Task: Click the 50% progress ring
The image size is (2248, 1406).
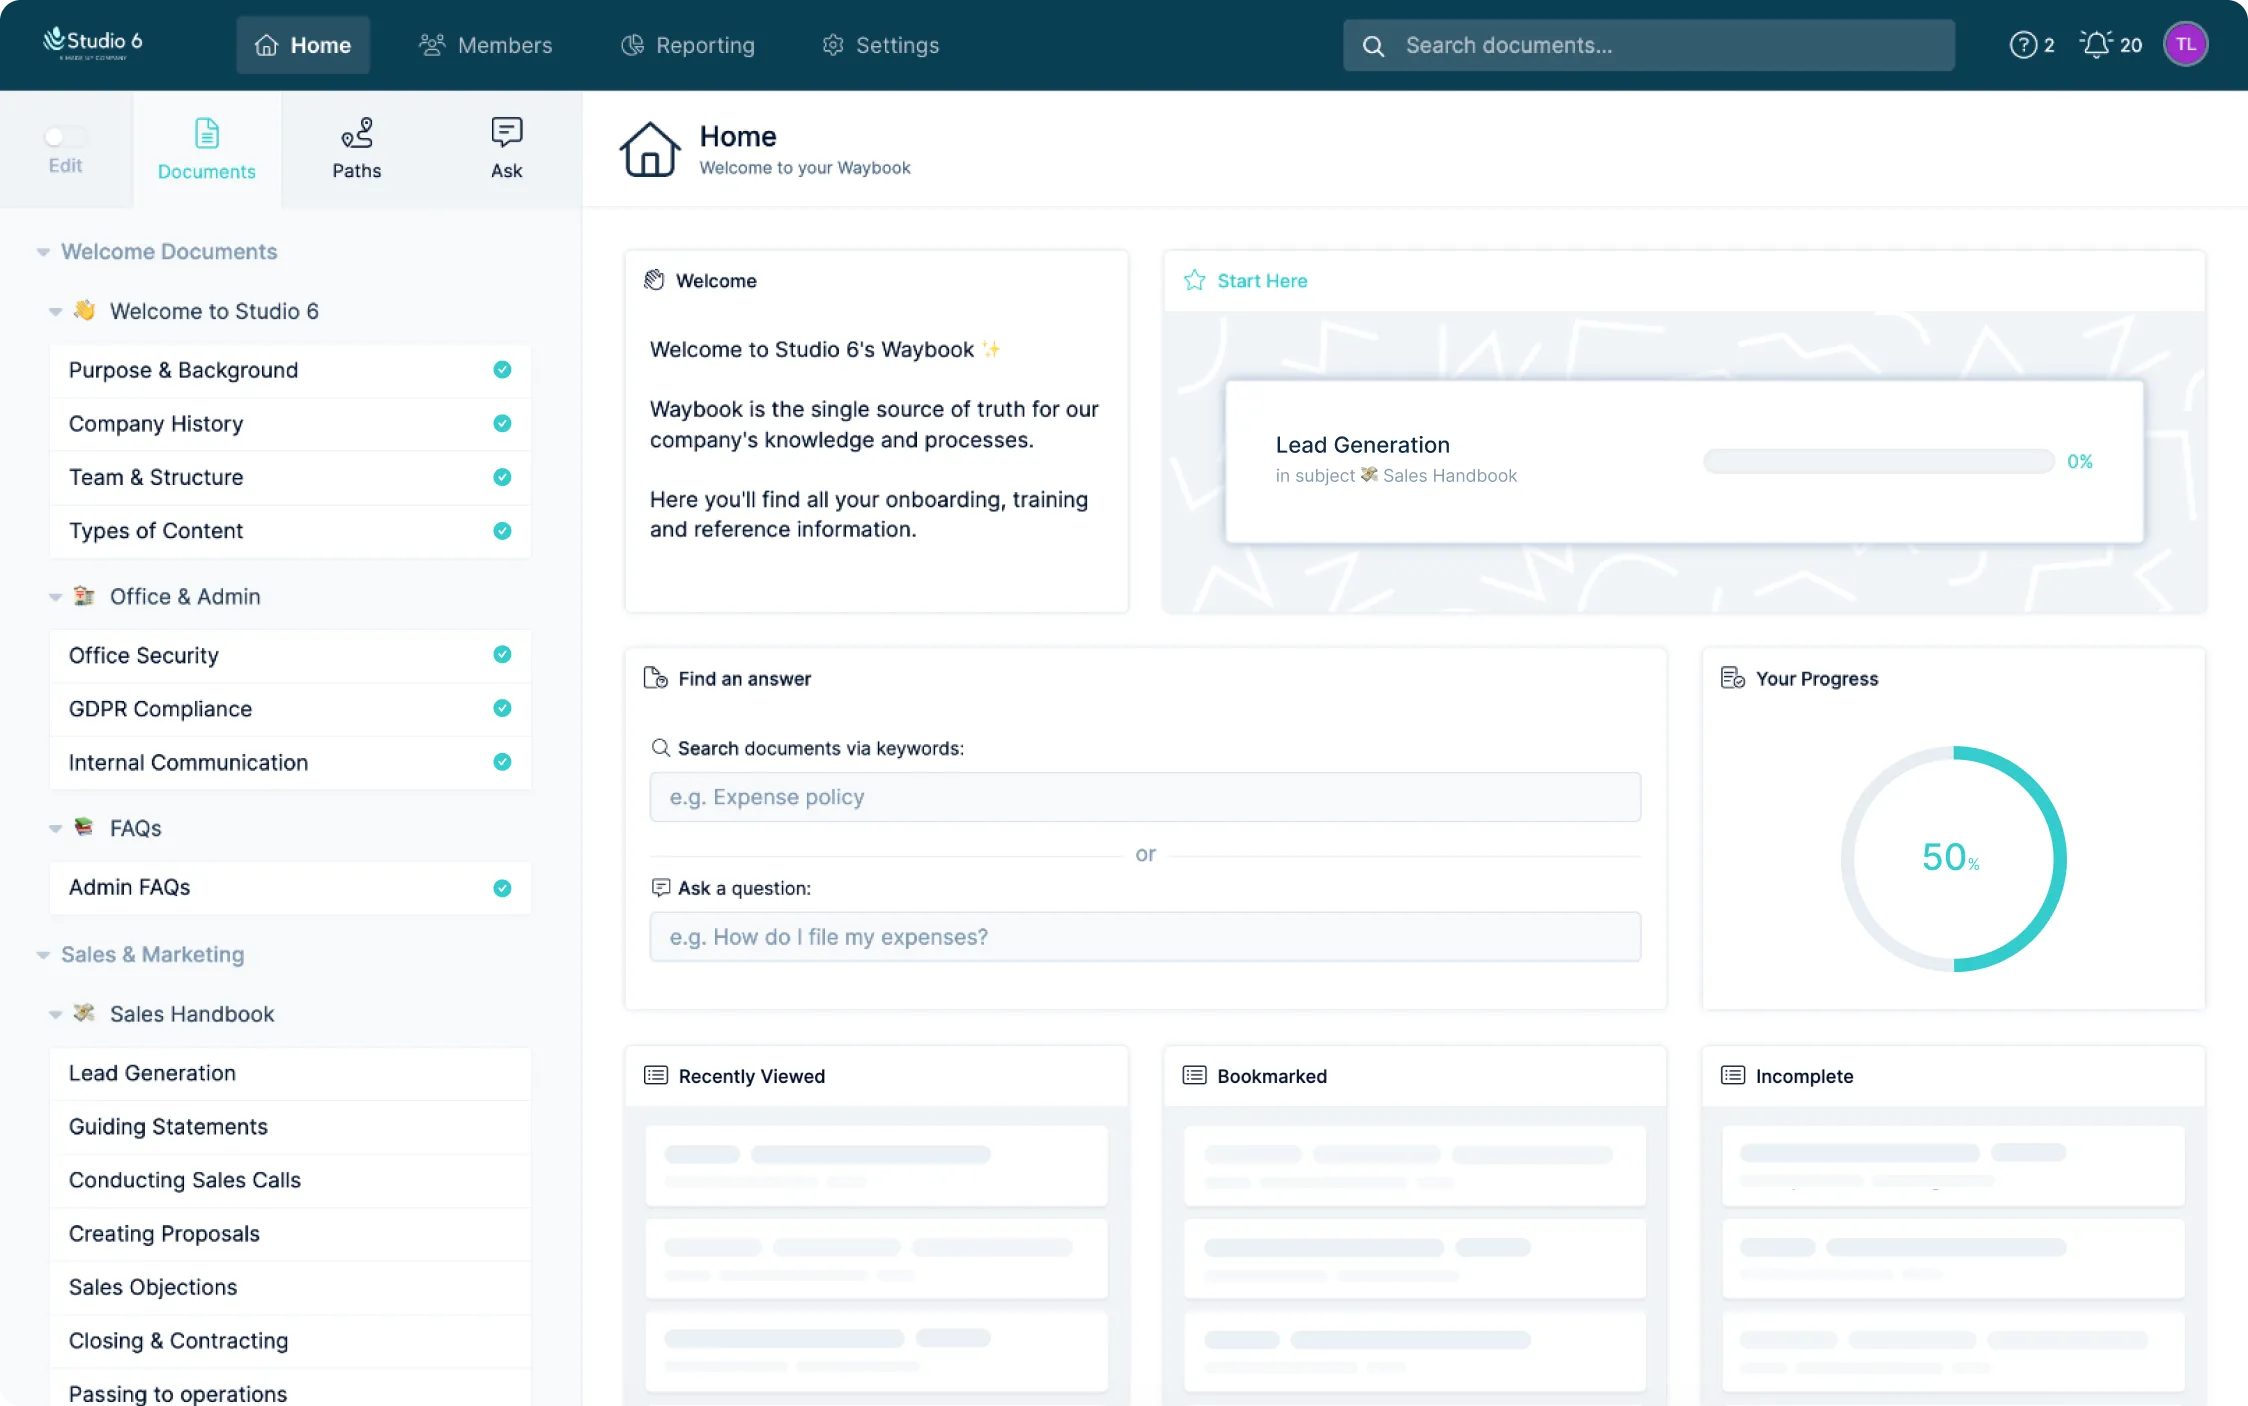Action: click(x=1951, y=858)
